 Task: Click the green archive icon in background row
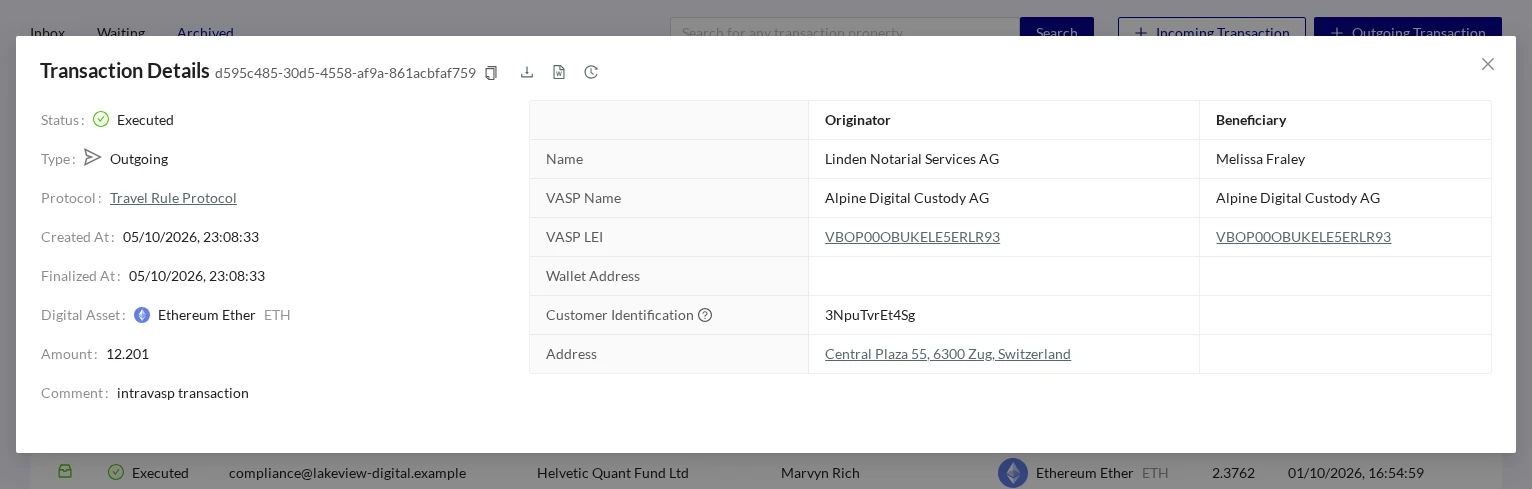(65, 472)
